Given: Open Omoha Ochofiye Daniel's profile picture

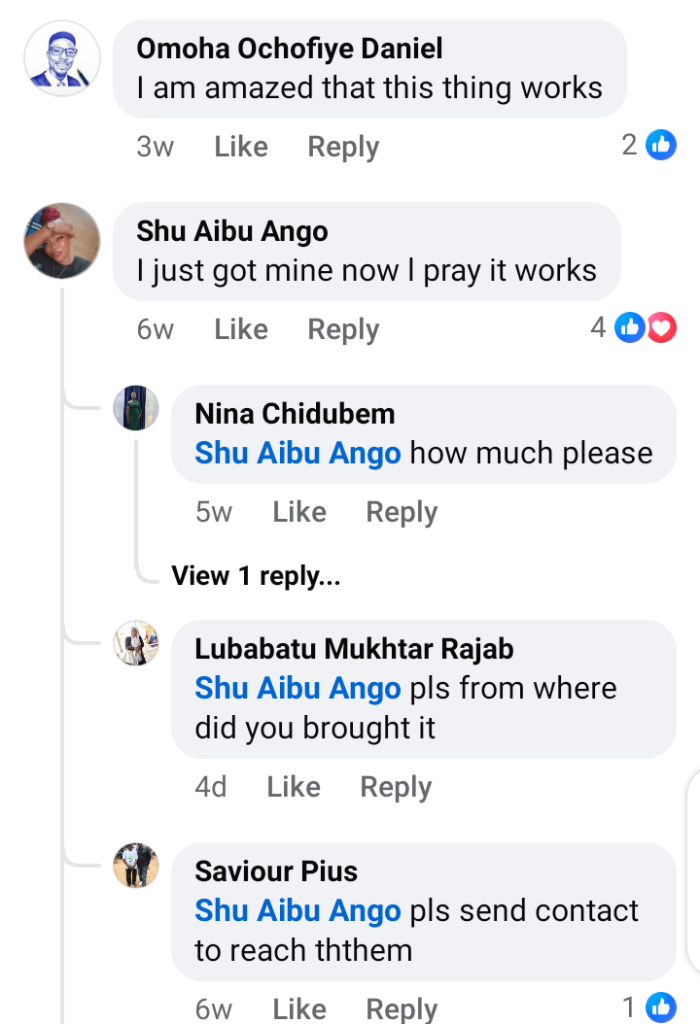Looking at the screenshot, I should 62,58.
